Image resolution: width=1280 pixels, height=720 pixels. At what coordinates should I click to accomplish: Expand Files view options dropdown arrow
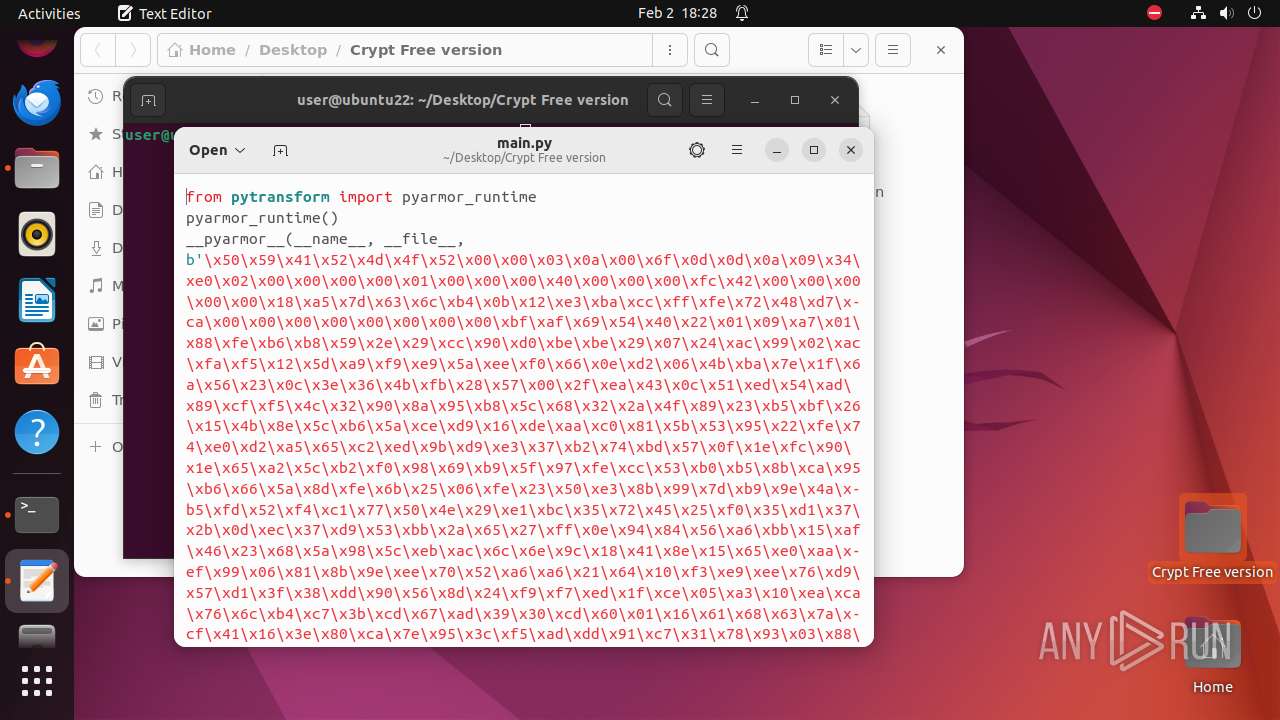[855, 50]
